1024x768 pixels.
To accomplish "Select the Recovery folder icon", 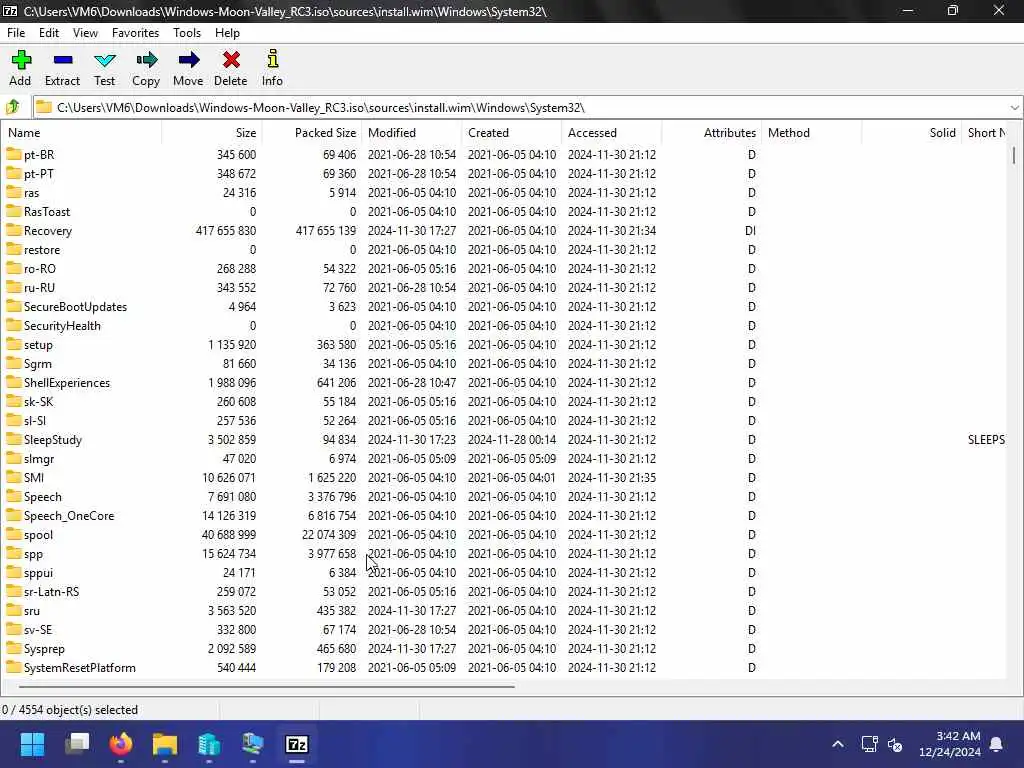I will pyautogui.click(x=14, y=230).
